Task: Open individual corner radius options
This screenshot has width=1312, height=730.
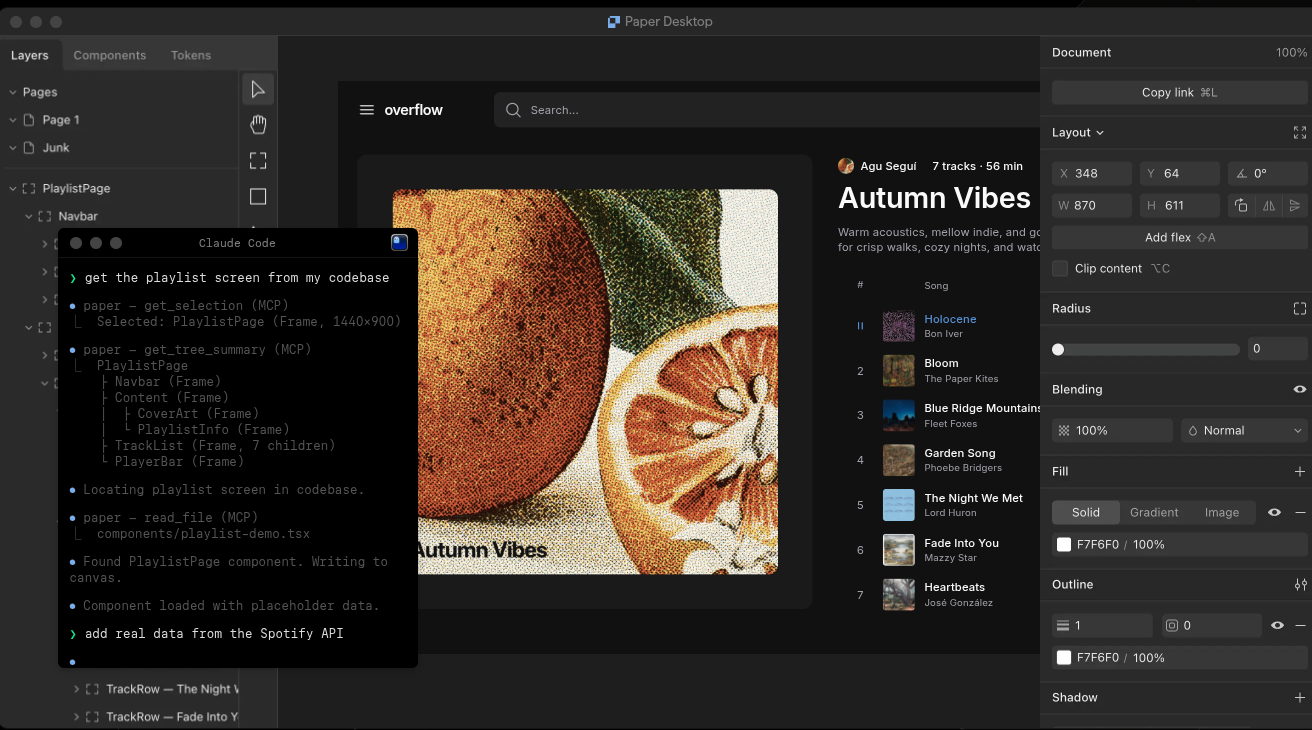Action: [1299, 309]
